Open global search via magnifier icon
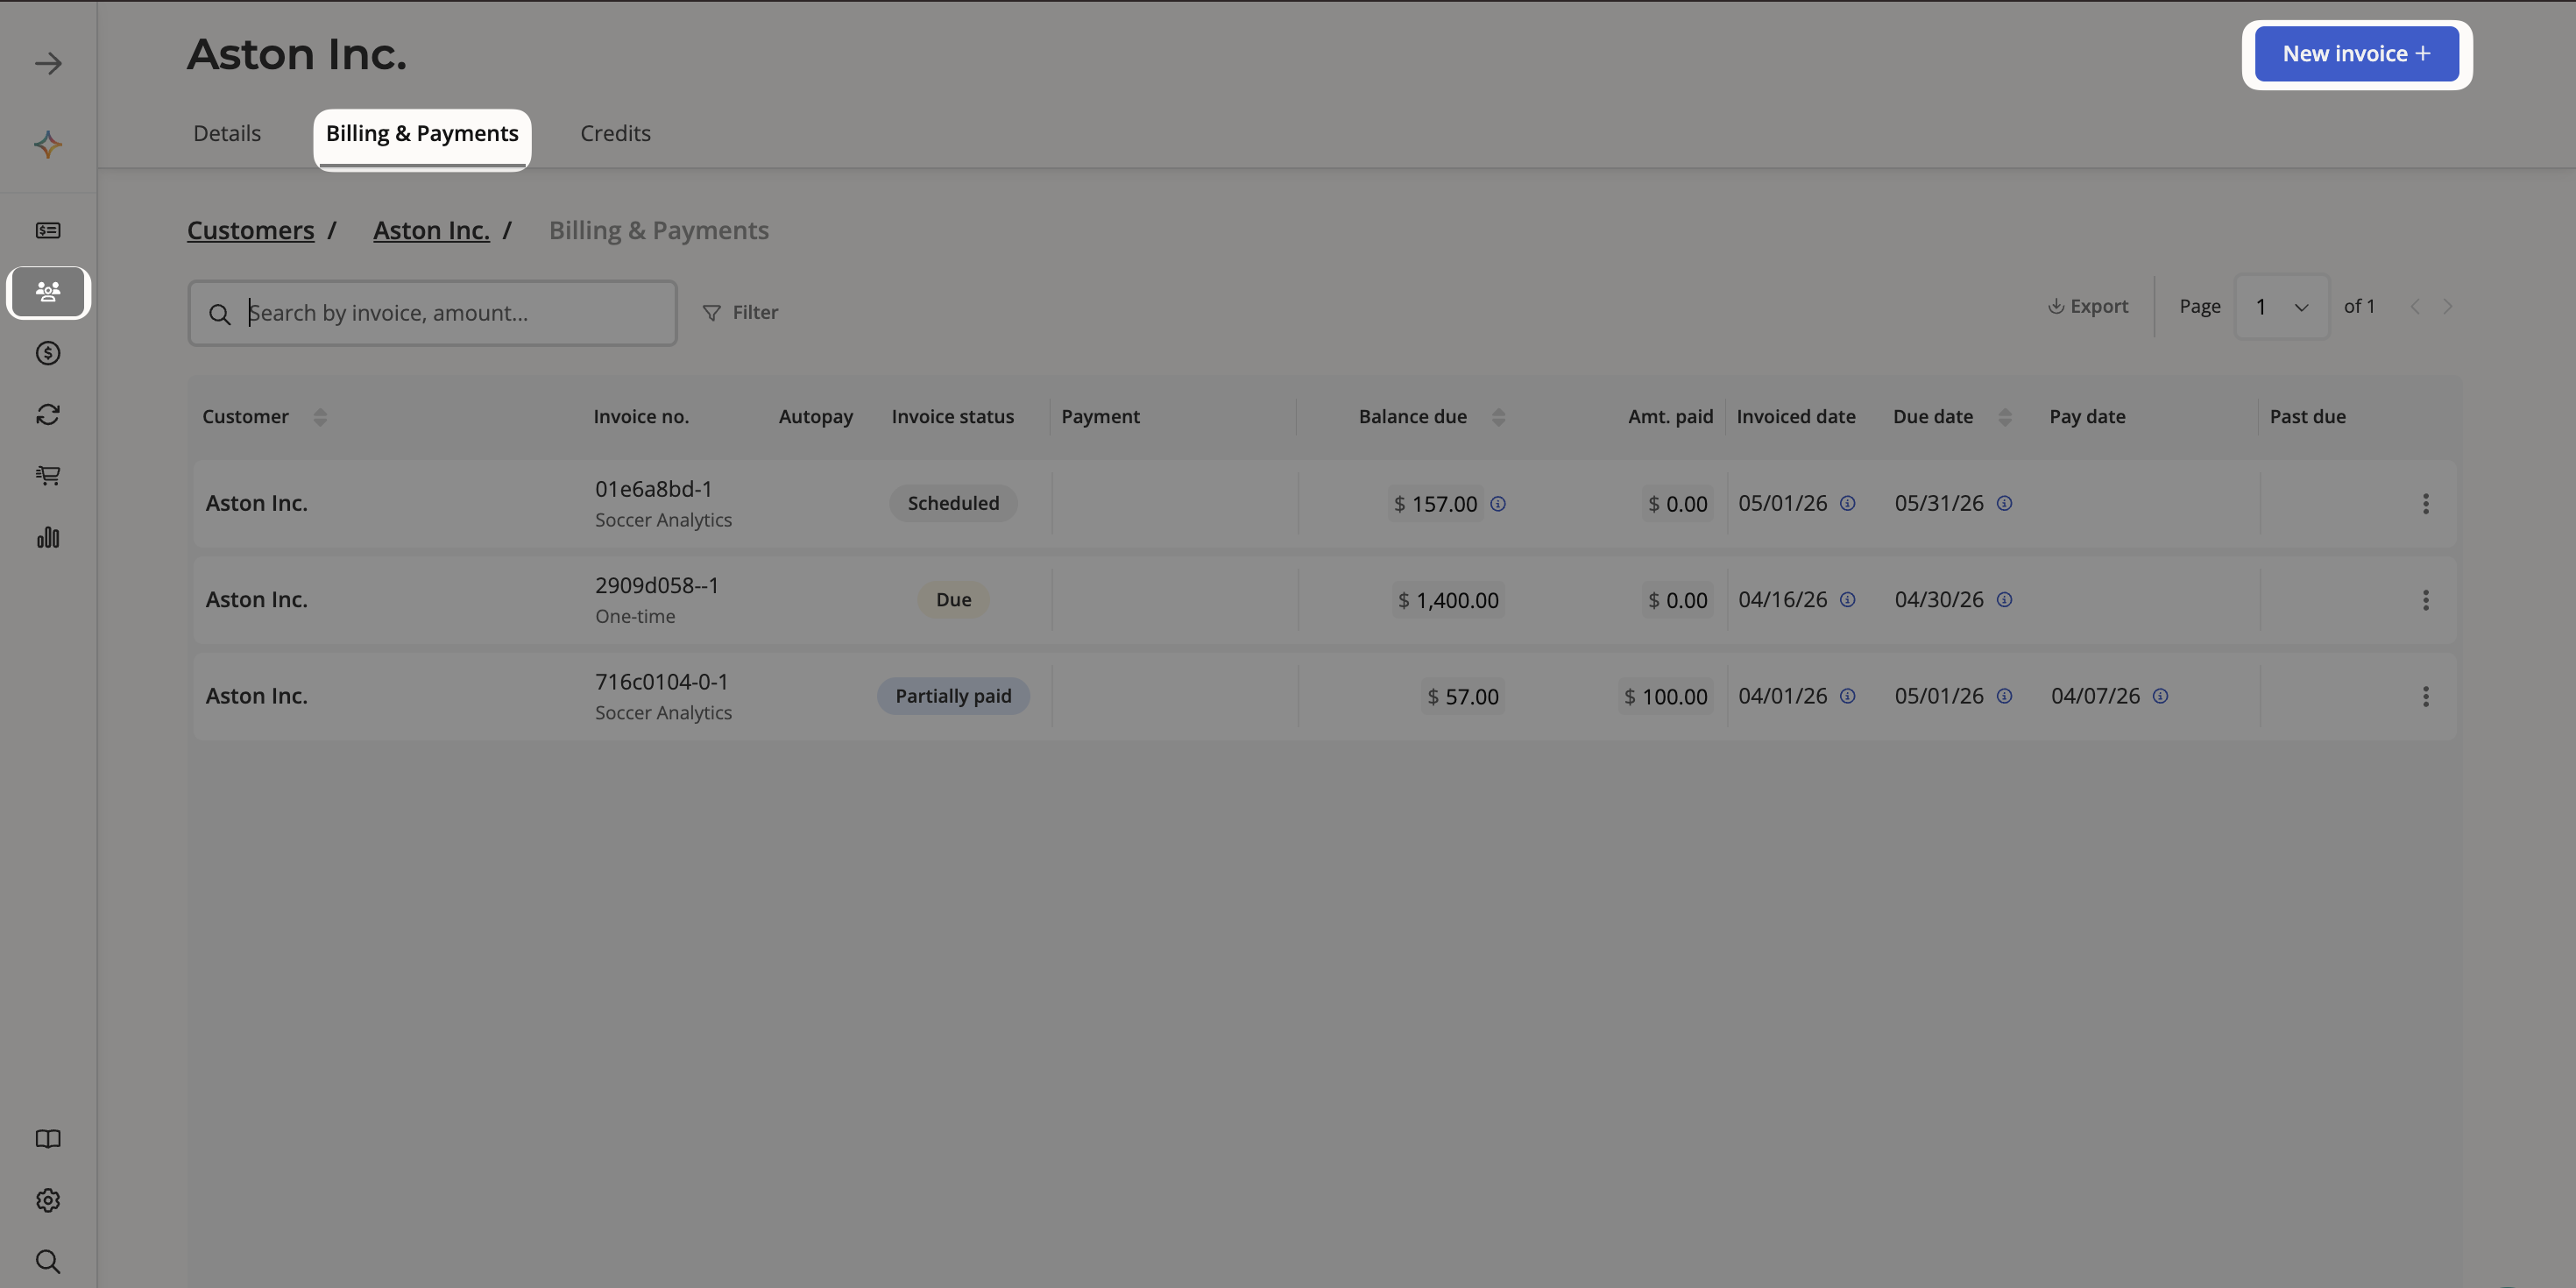2576x1288 pixels. [x=47, y=1261]
